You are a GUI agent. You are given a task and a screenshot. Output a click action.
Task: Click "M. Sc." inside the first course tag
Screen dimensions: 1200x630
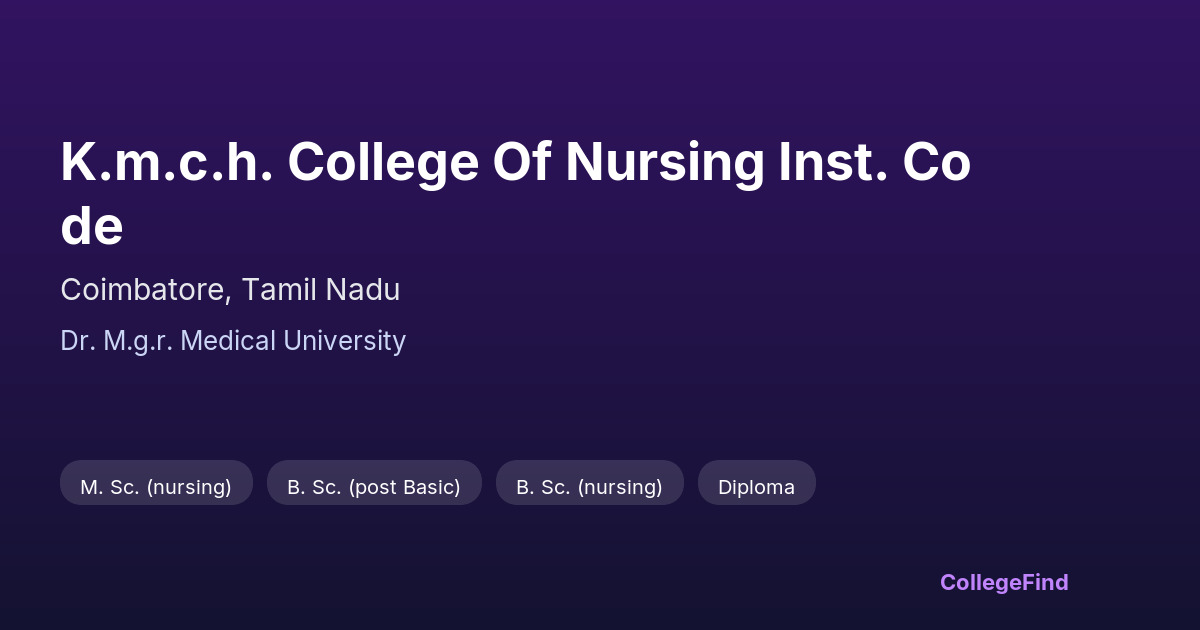coord(110,488)
